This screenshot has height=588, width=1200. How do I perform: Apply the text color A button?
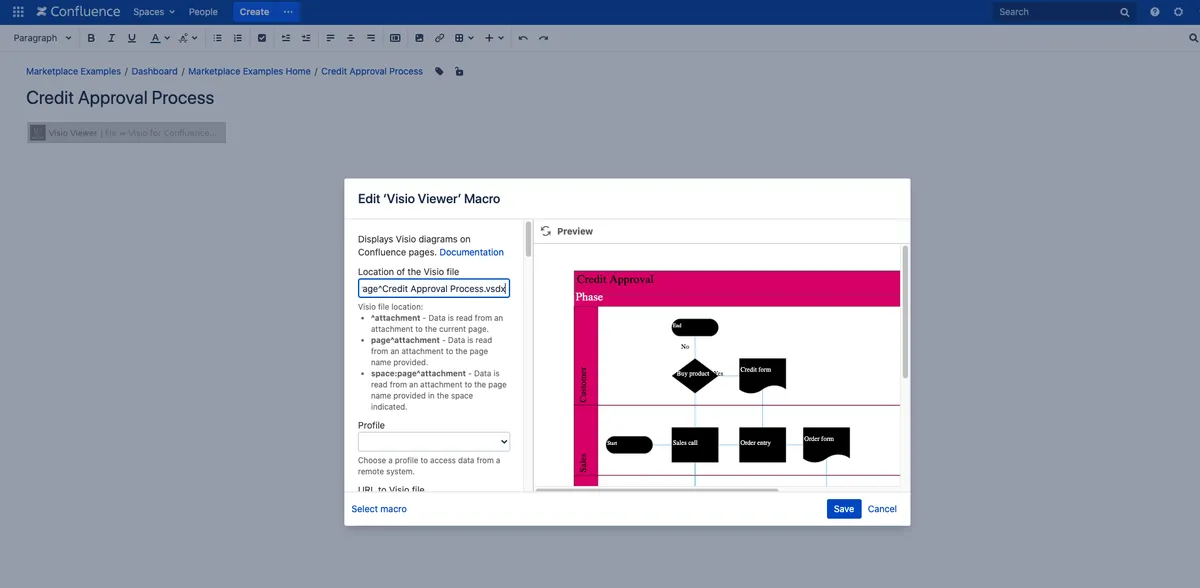pos(155,38)
